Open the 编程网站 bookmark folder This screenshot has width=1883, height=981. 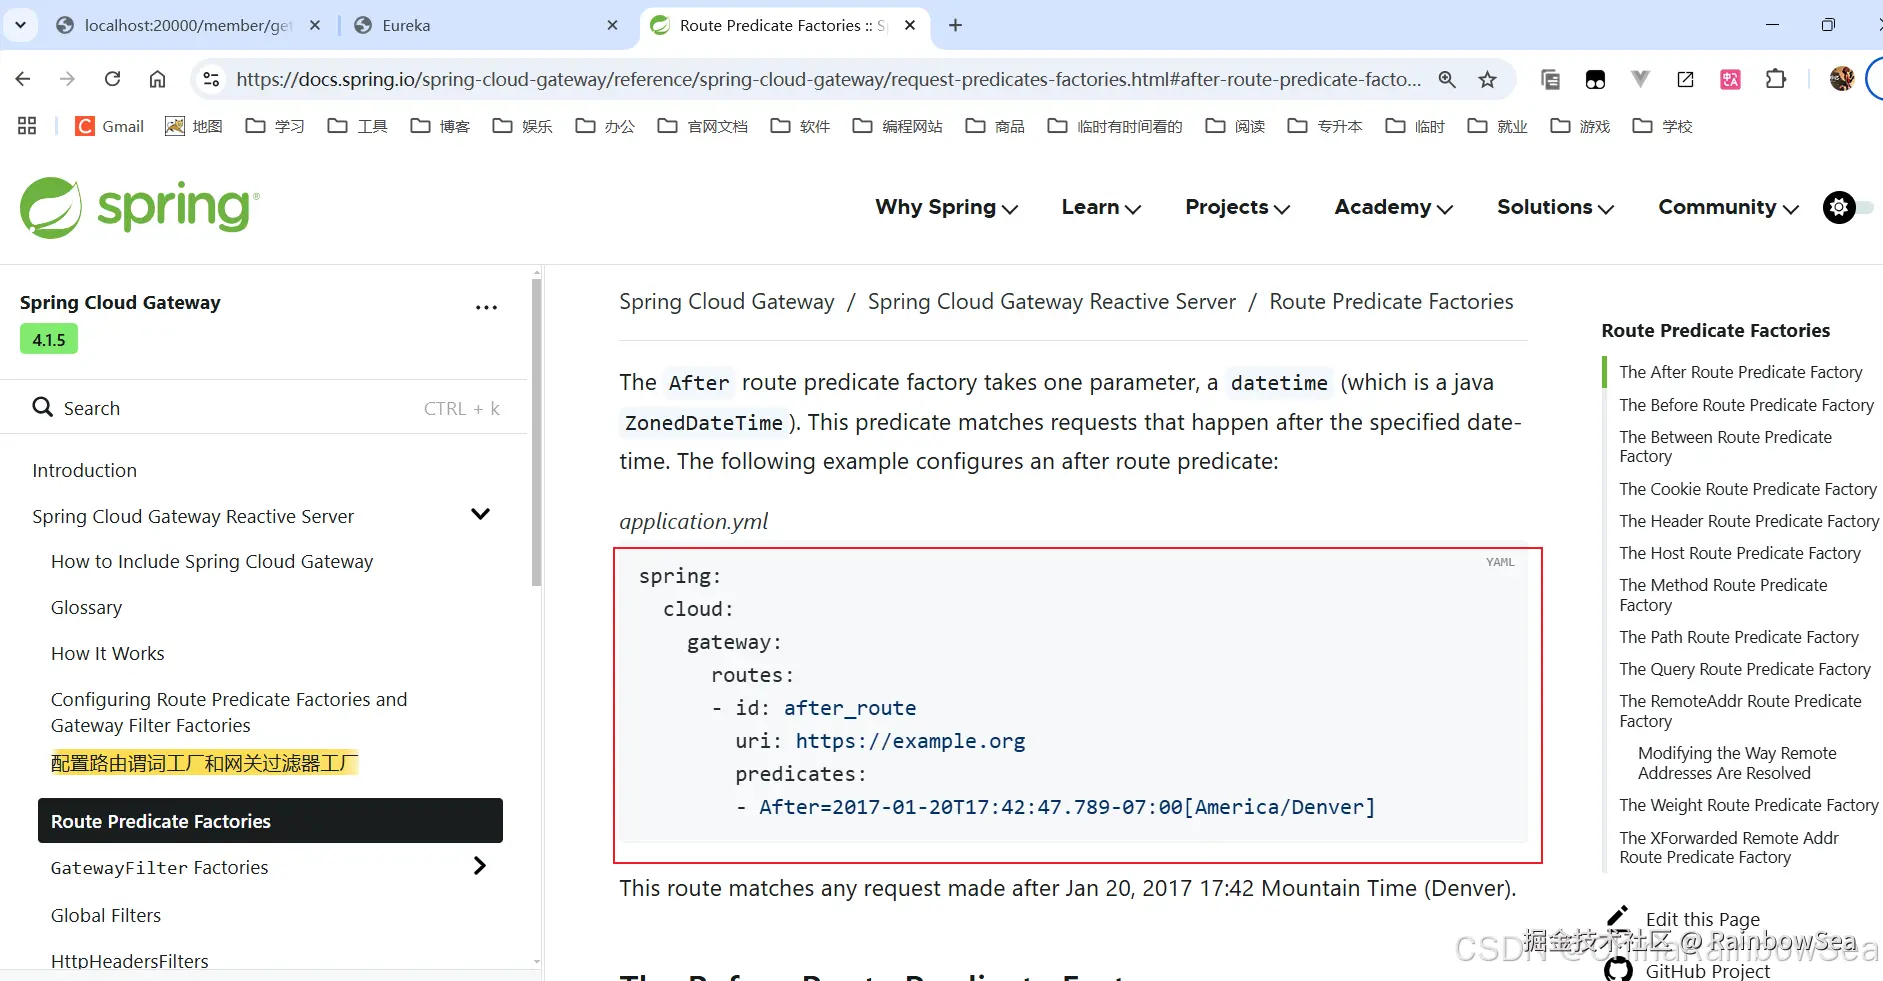point(897,126)
